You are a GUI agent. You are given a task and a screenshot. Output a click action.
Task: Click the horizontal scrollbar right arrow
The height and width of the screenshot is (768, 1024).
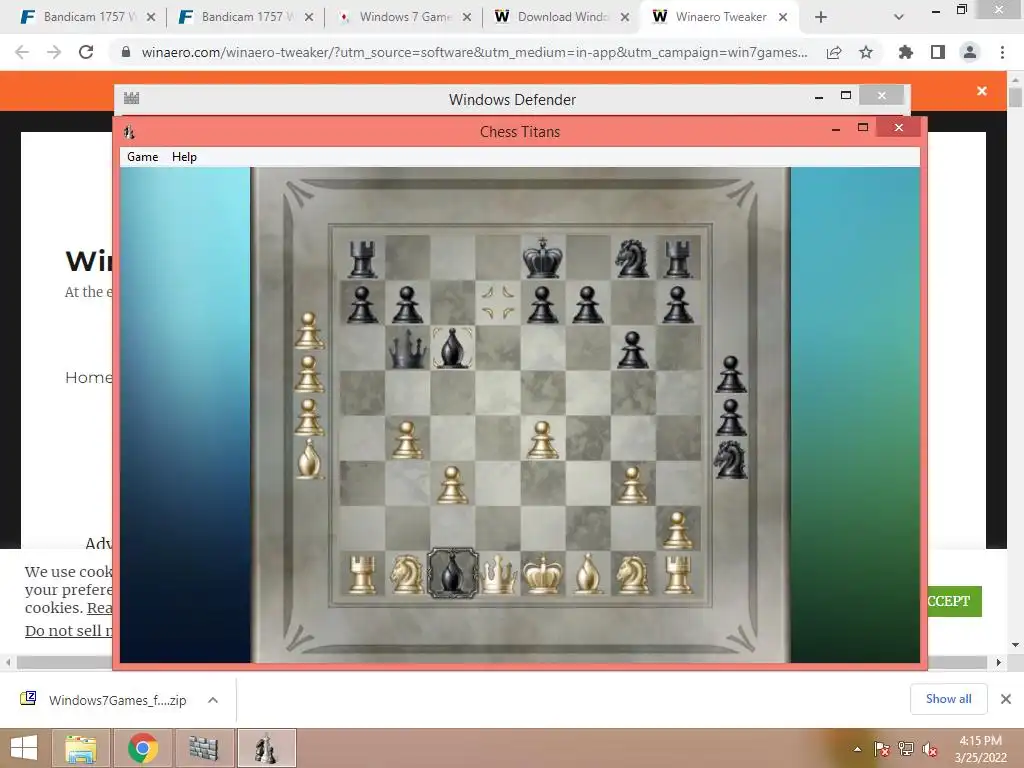(999, 662)
